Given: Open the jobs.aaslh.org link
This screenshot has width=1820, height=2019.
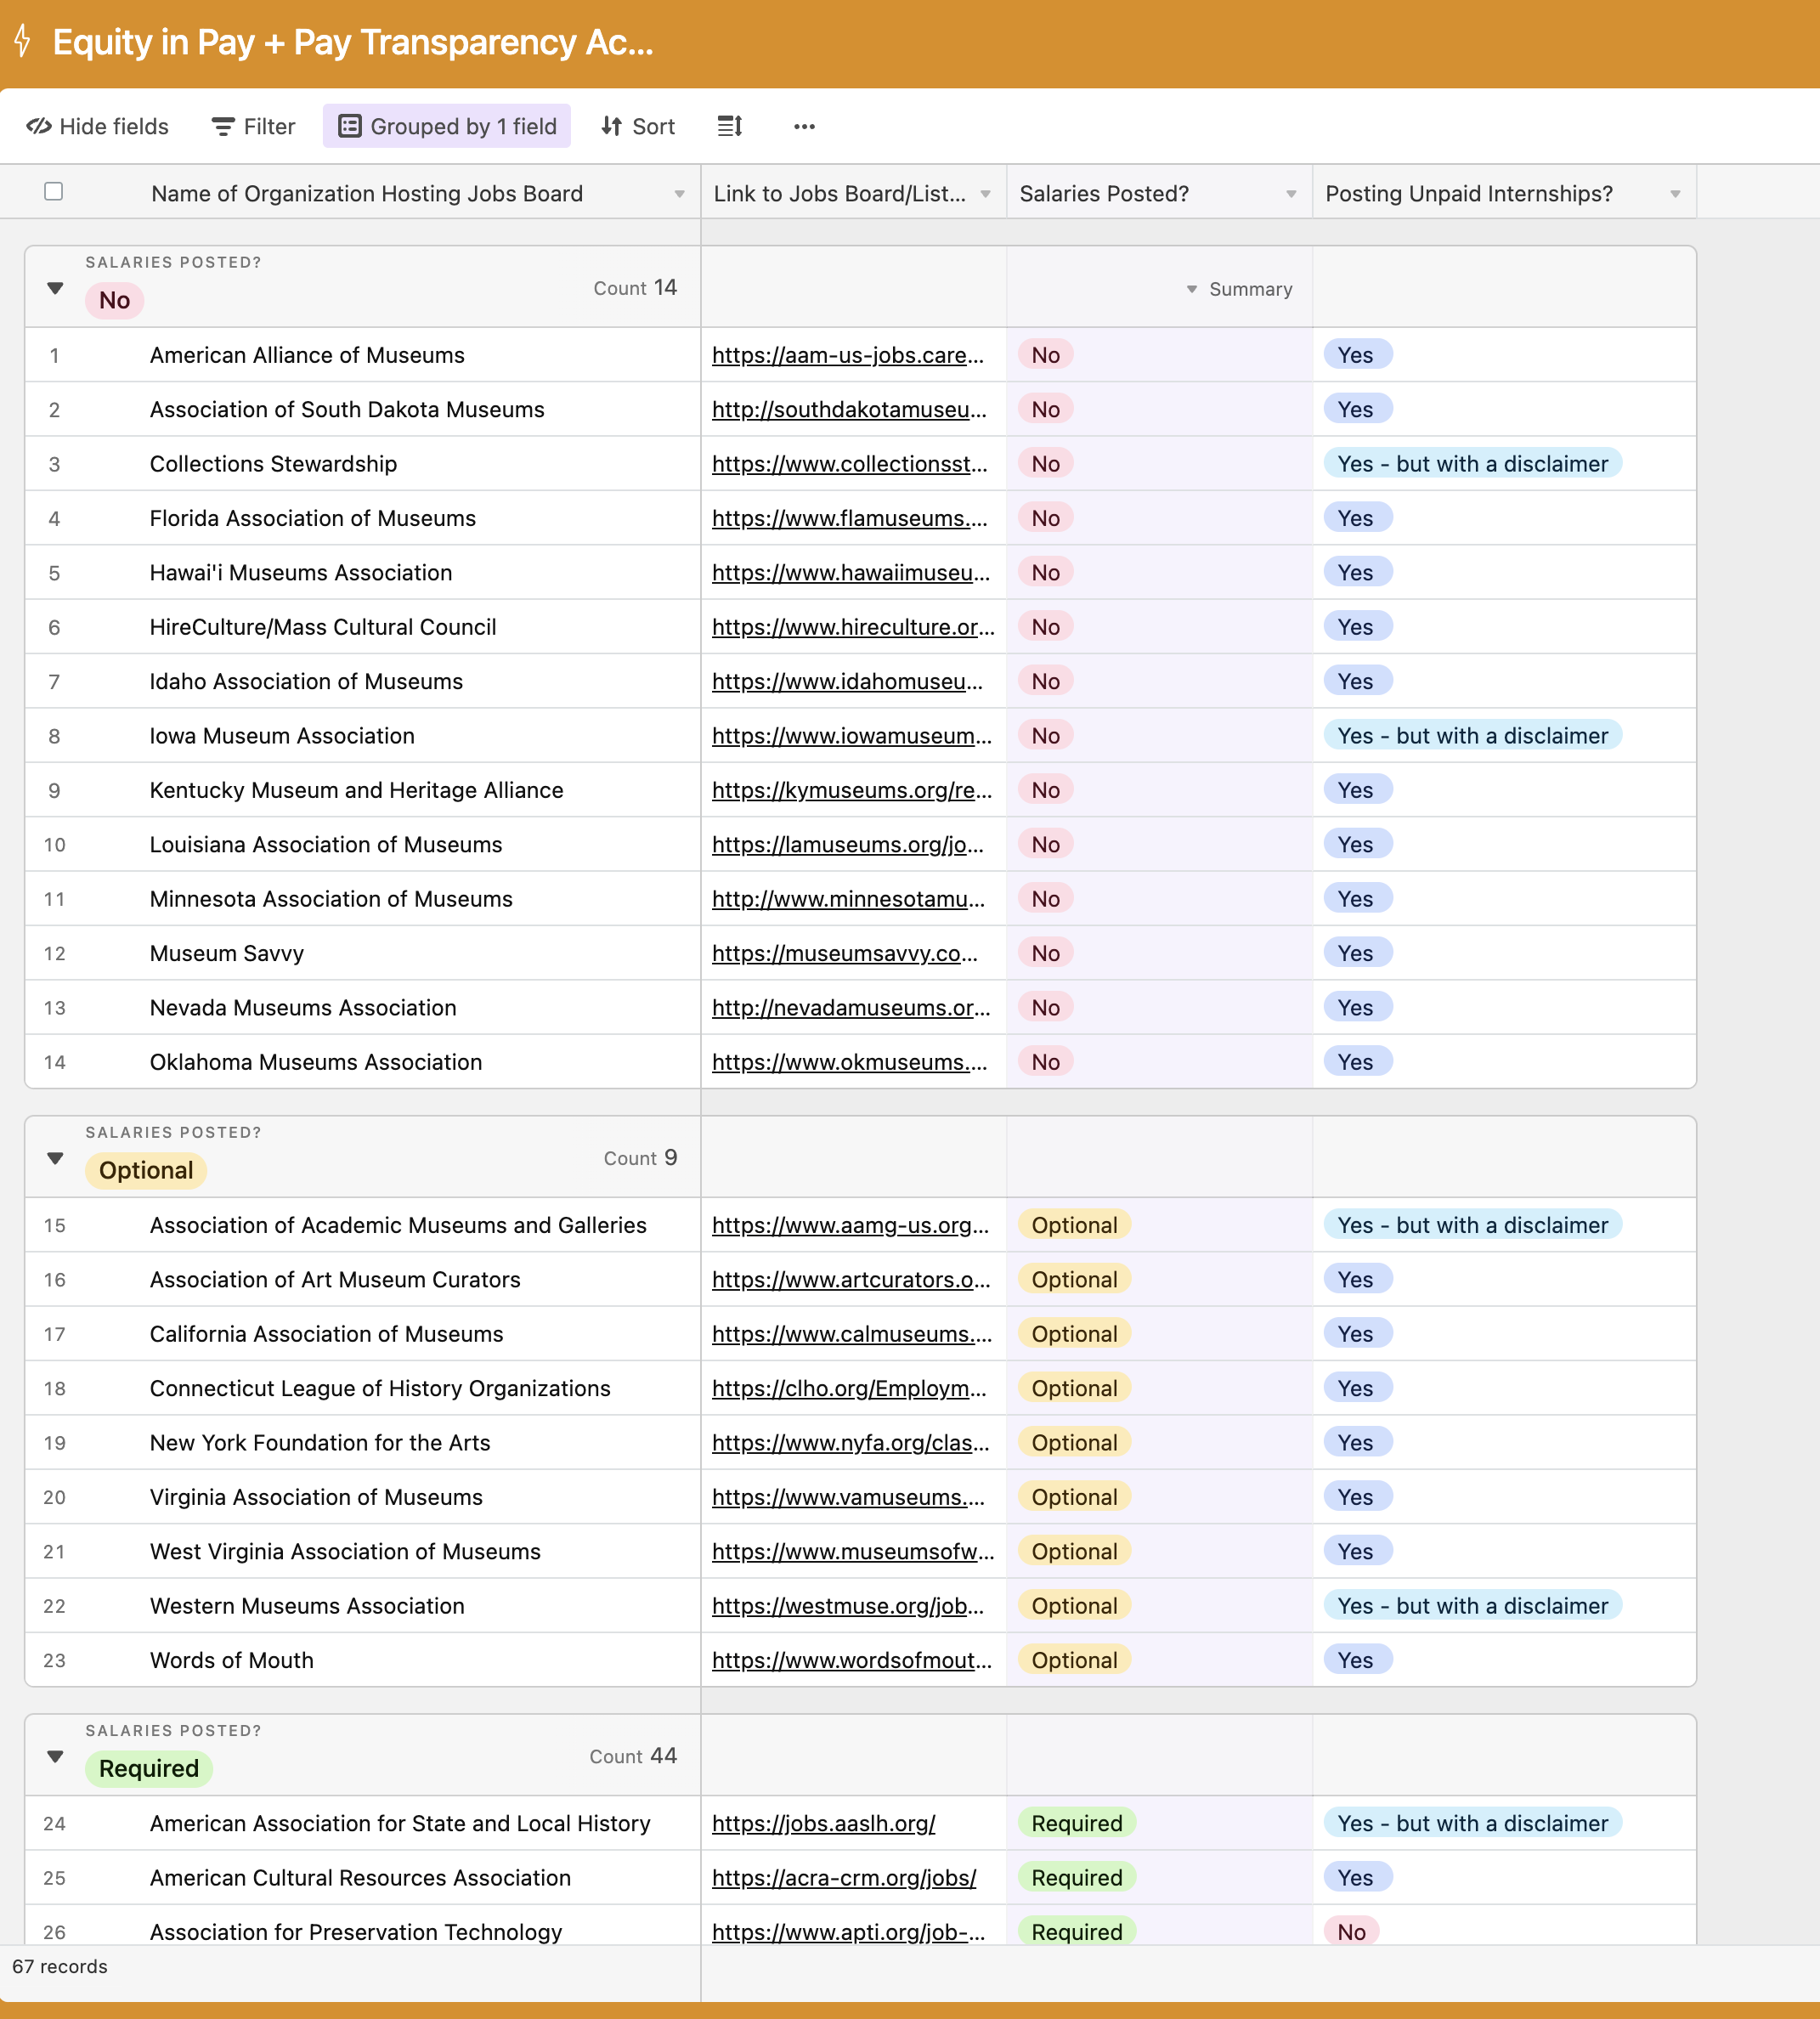Looking at the screenshot, I should point(823,1823).
